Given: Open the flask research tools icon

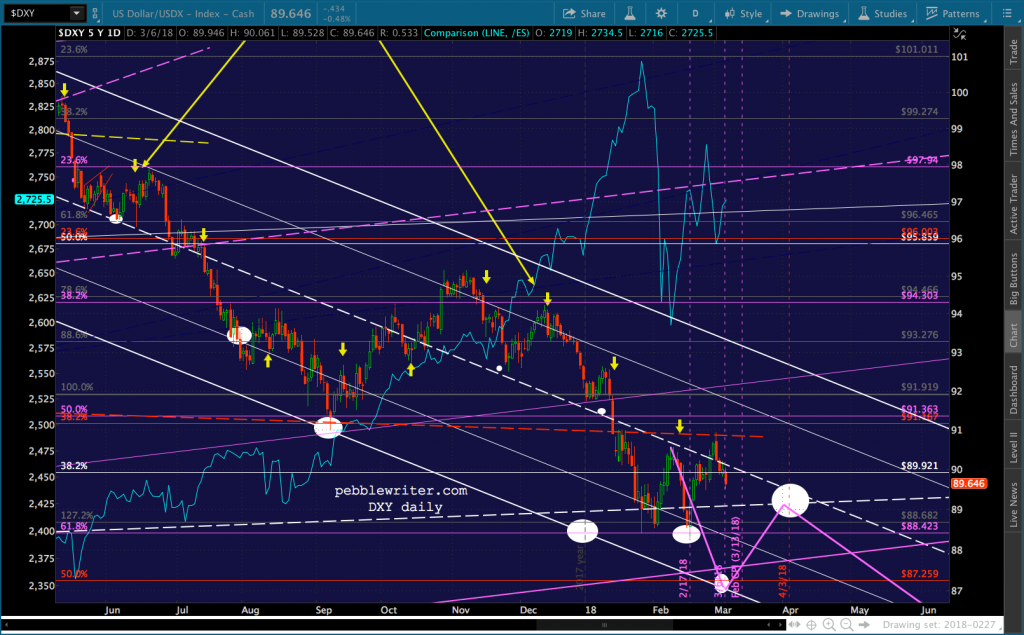Looking at the screenshot, I should coord(630,13).
